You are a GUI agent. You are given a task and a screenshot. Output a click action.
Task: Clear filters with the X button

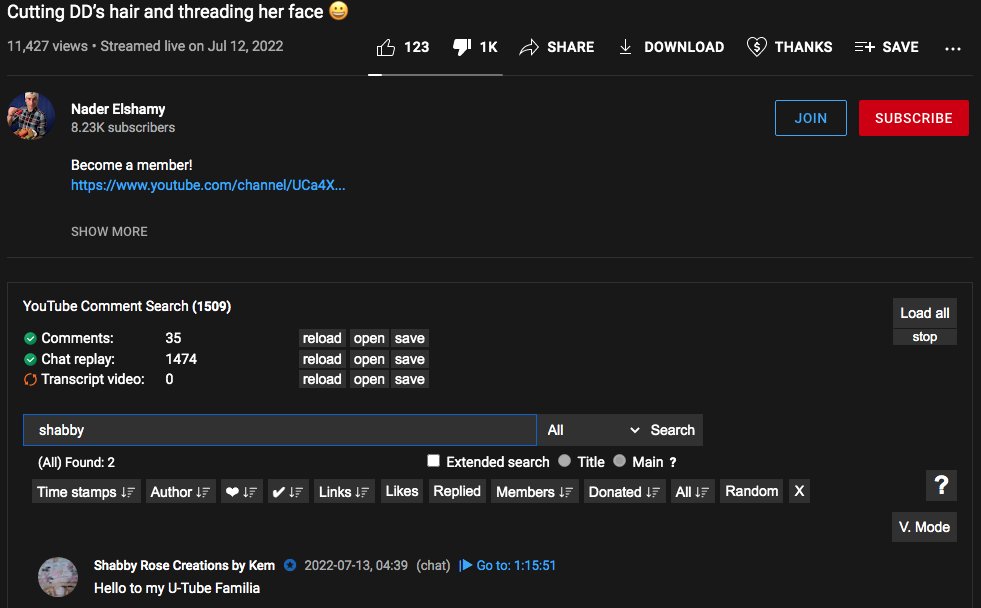coord(799,491)
